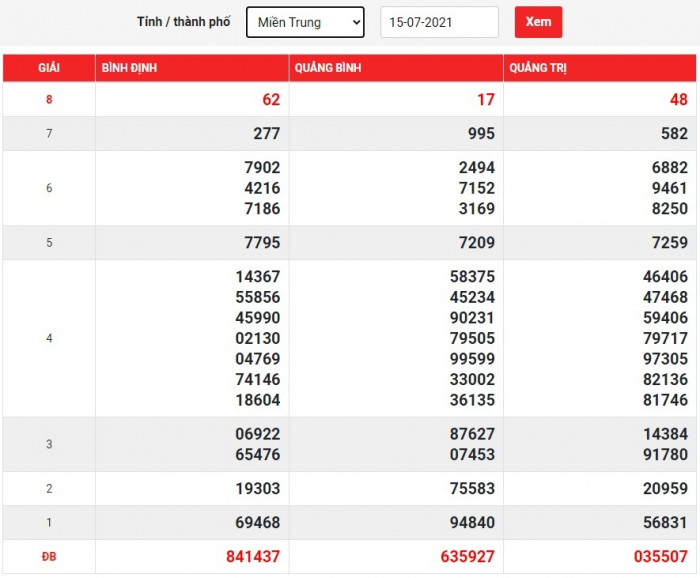
Task: Click the ĐB row label
Action: click(x=49, y=557)
